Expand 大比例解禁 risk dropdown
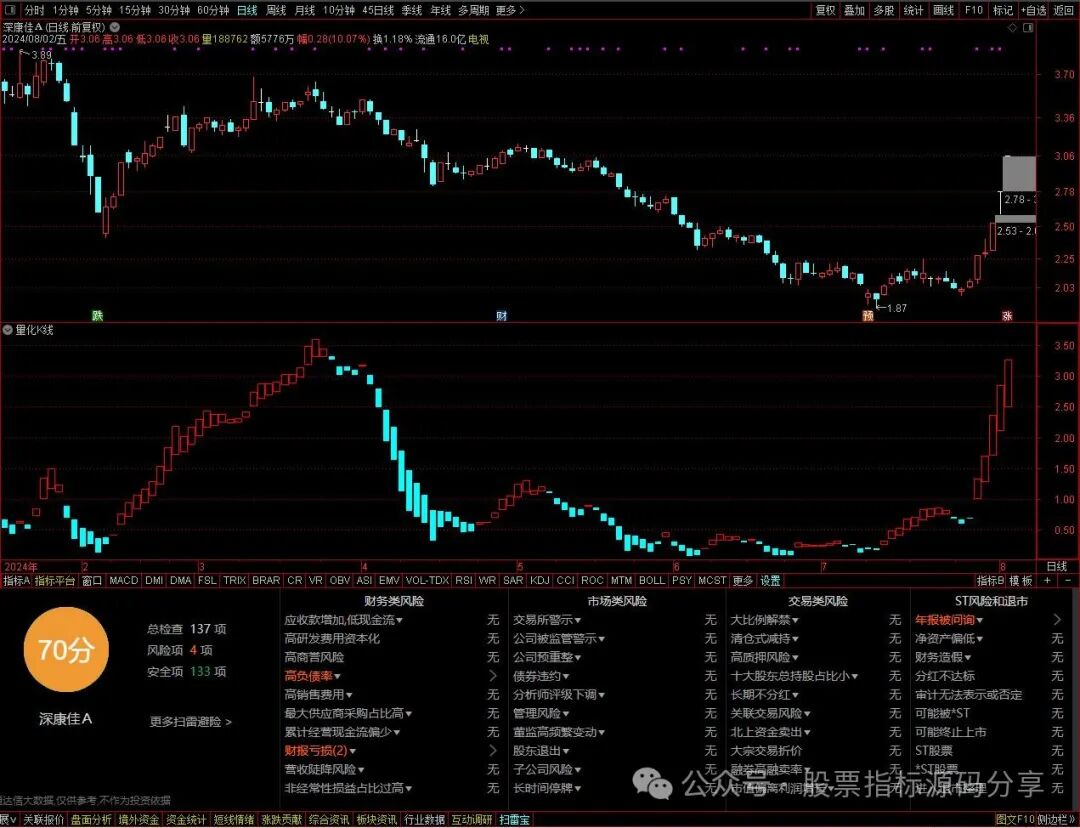Screen dimensions: 1080x828 coord(765,620)
